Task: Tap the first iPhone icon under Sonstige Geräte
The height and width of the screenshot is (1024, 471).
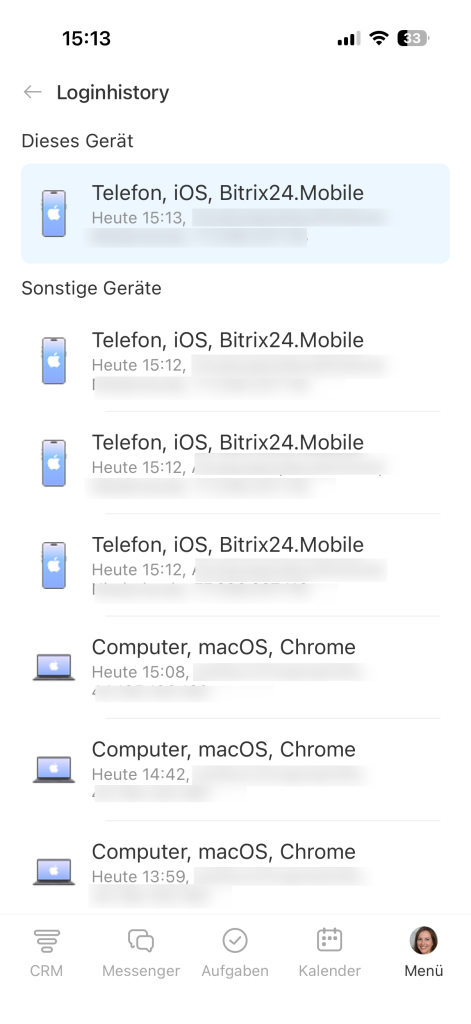Action: [54, 360]
